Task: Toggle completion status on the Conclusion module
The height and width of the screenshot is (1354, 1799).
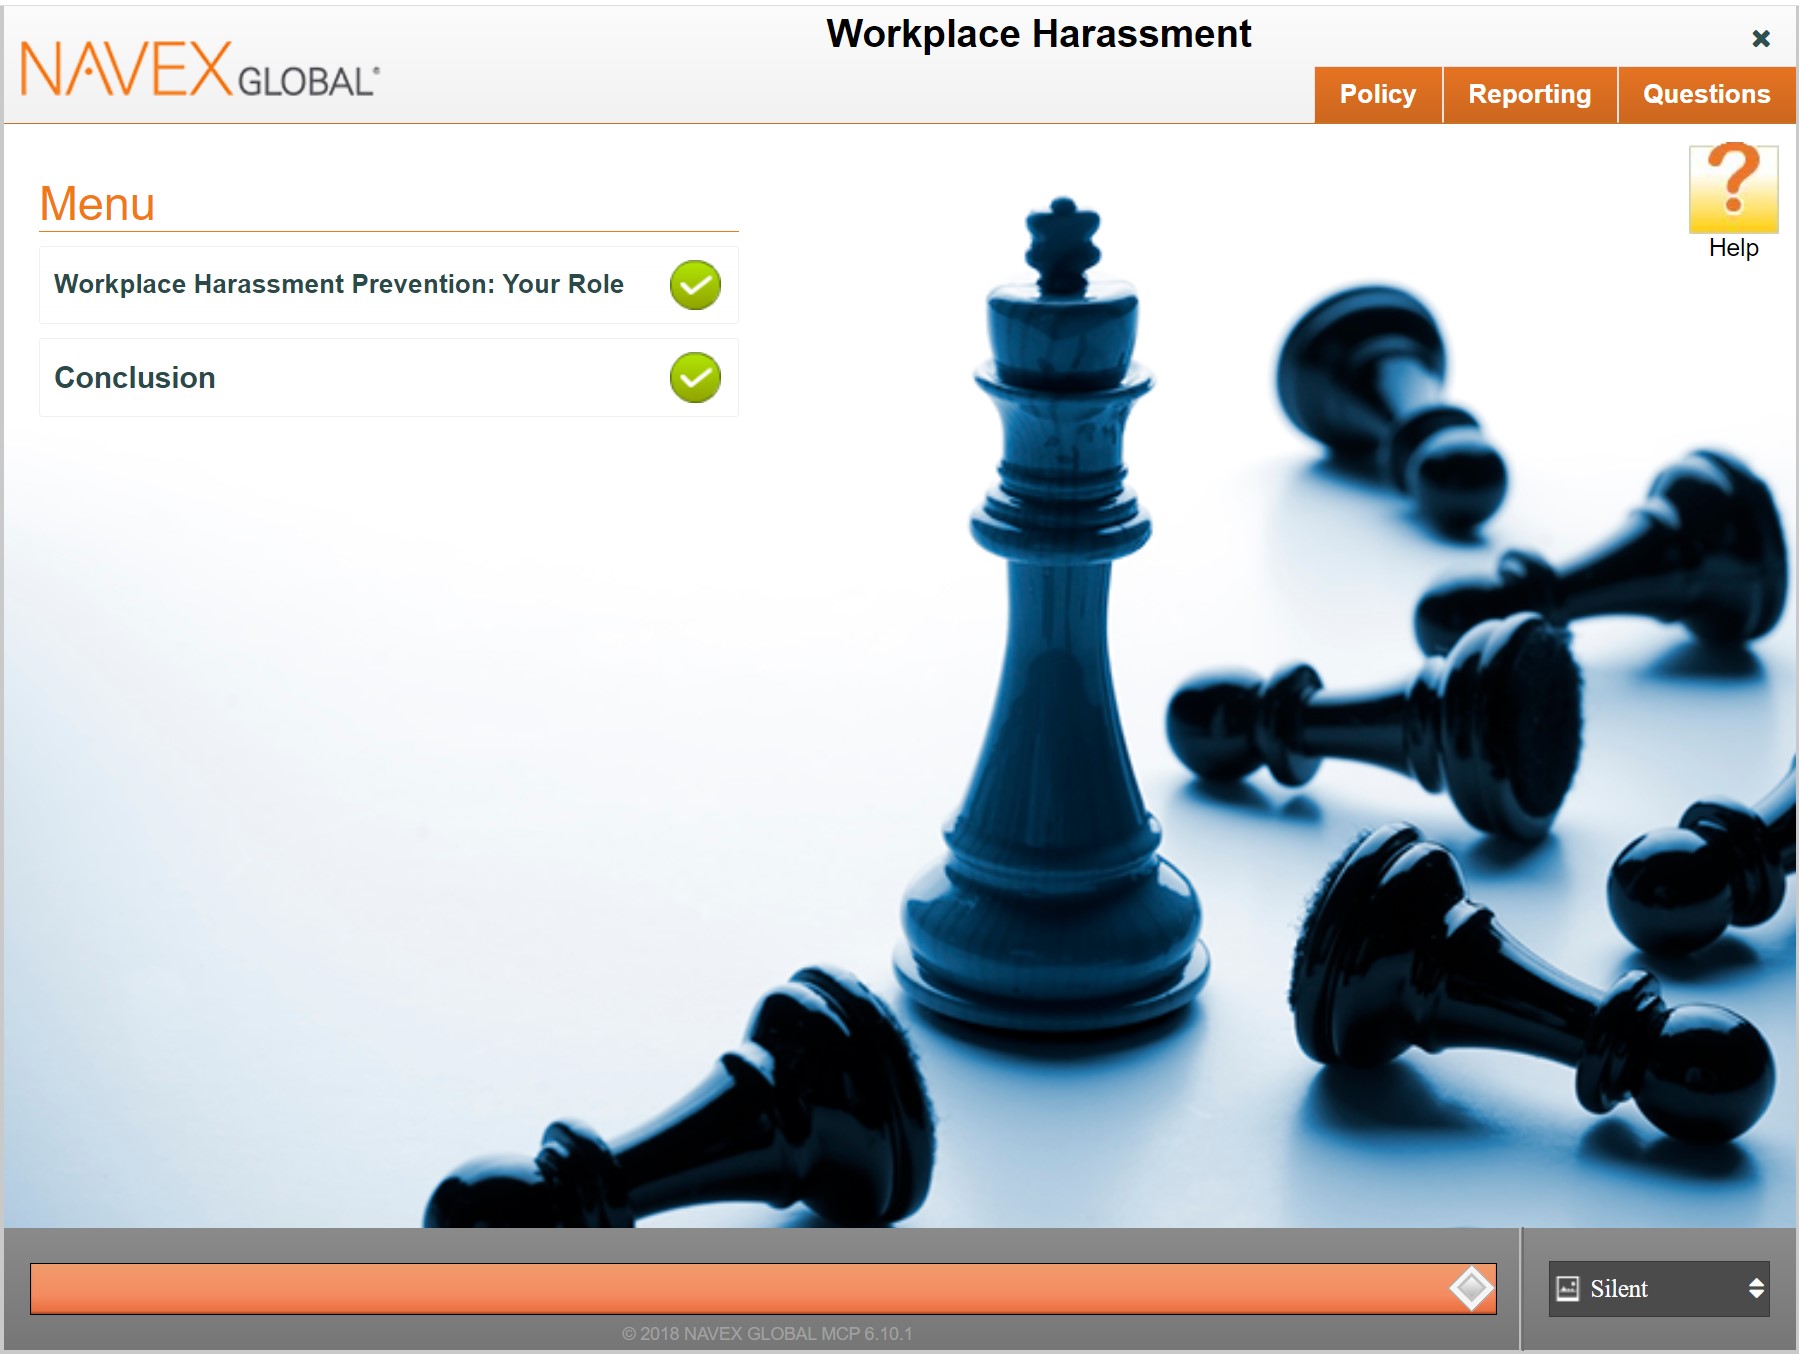Action: pyautogui.click(x=694, y=377)
